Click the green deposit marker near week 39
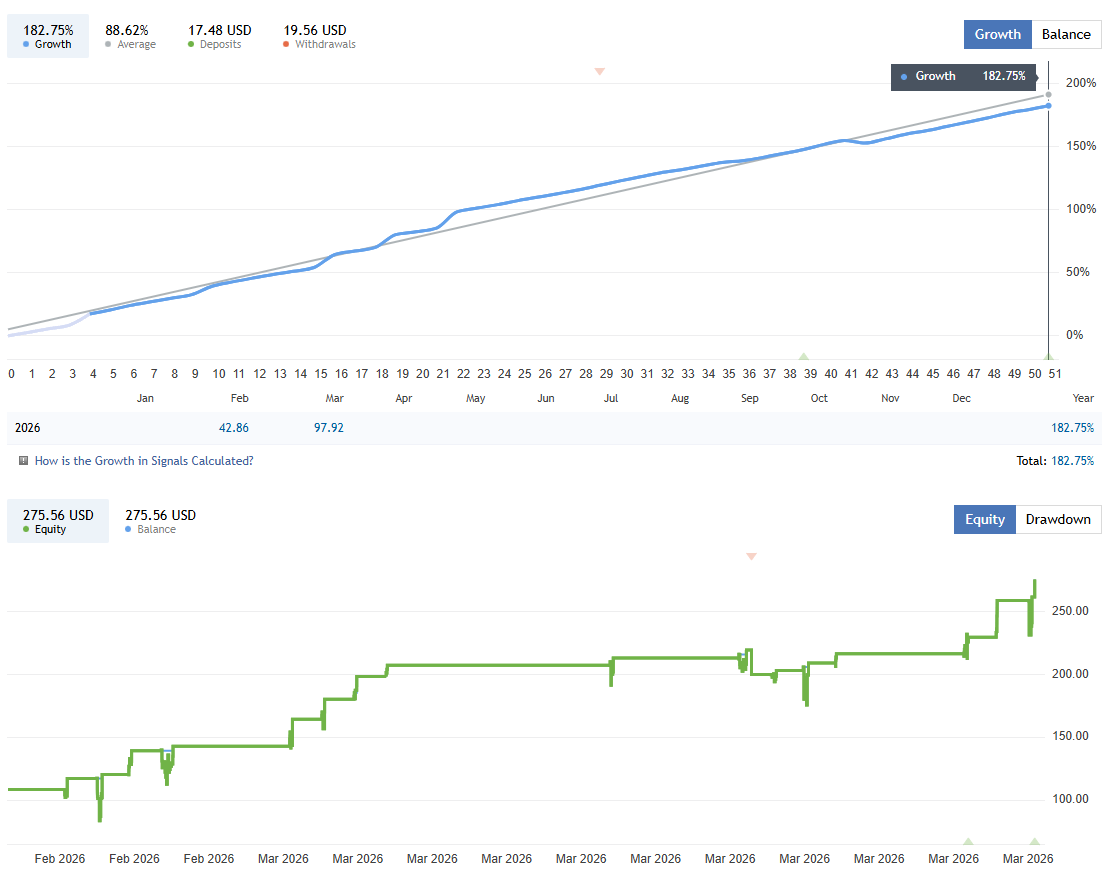This screenshot has height=880, width=1110. [803, 356]
